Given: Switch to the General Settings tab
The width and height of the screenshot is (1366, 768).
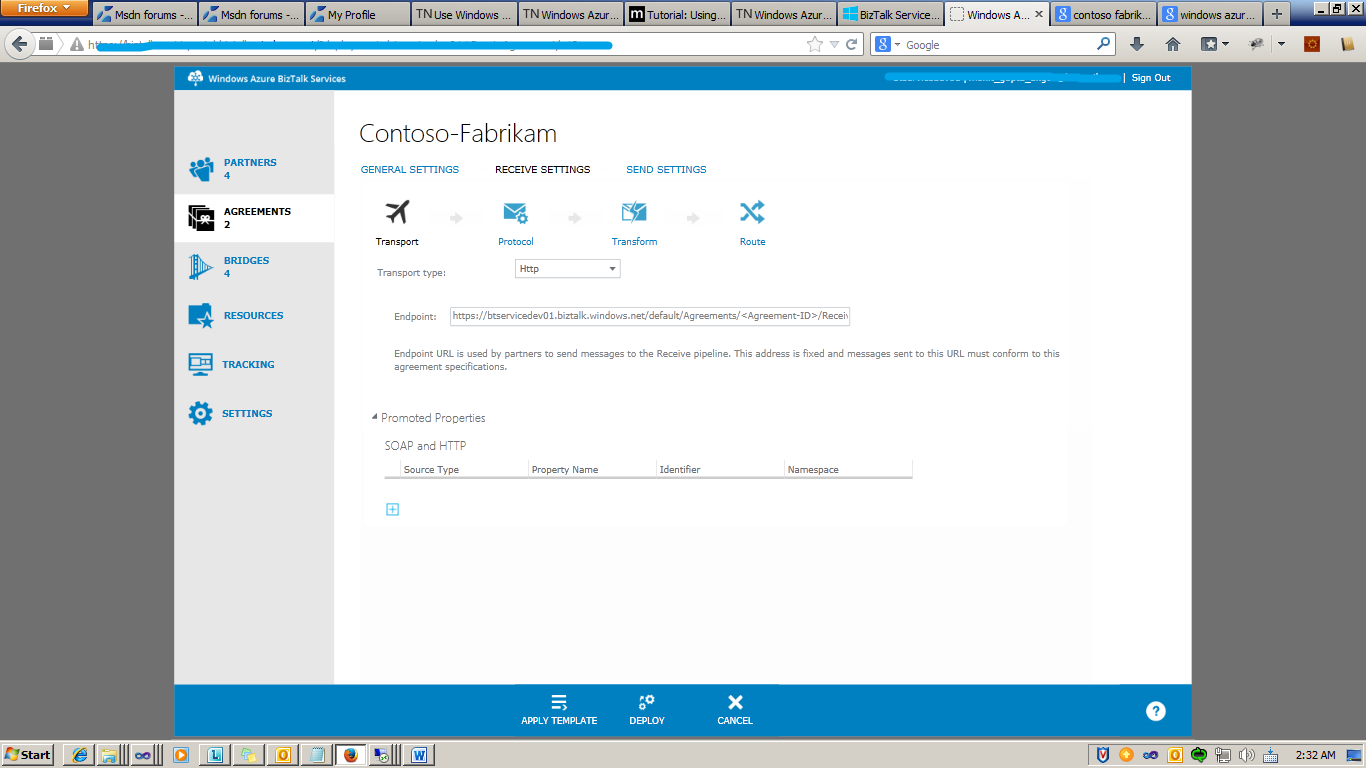Looking at the screenshot, I should (410, 170).
